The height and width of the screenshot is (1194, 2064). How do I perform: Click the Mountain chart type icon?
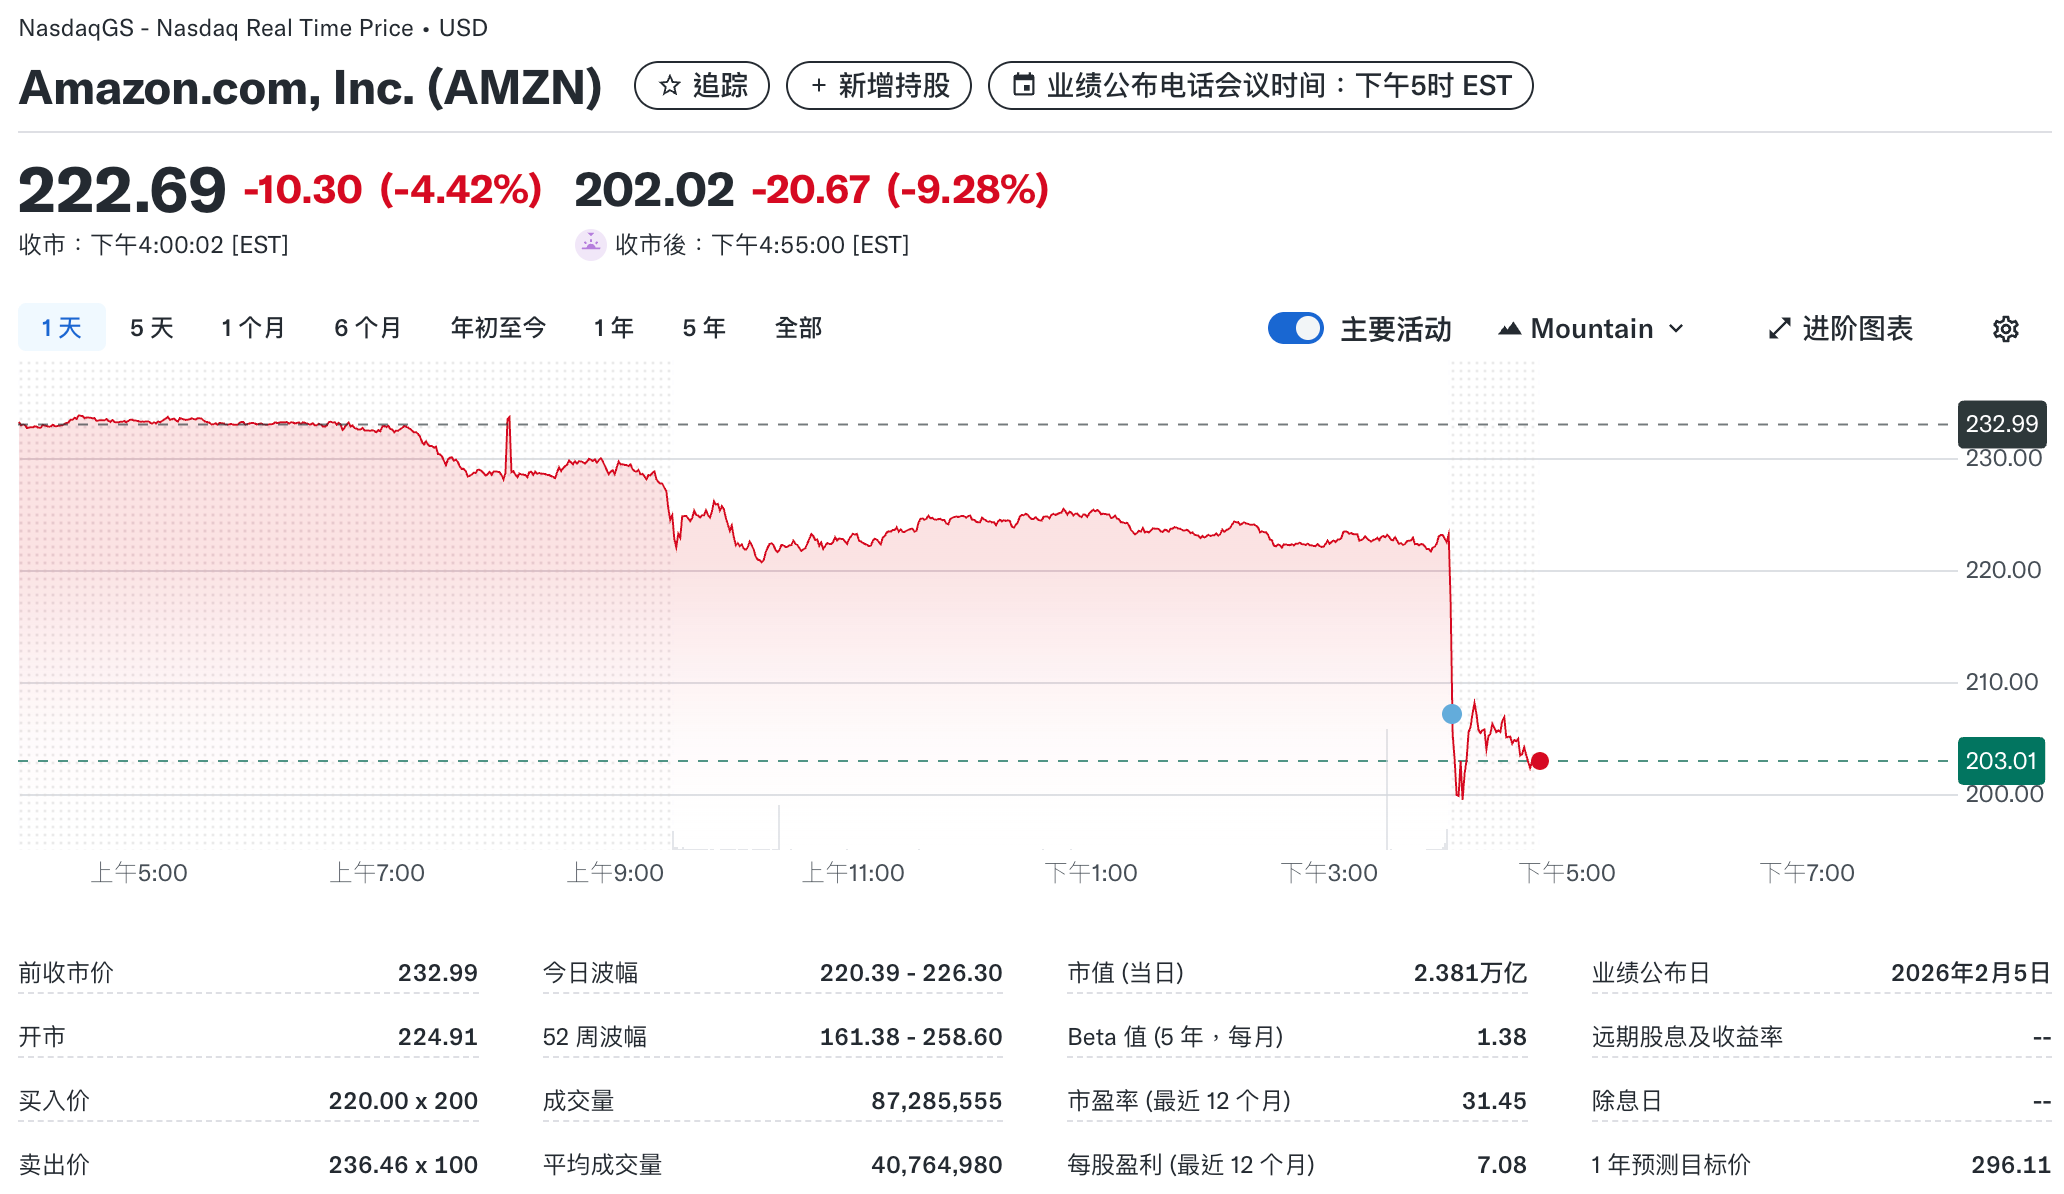point(1513,328)
